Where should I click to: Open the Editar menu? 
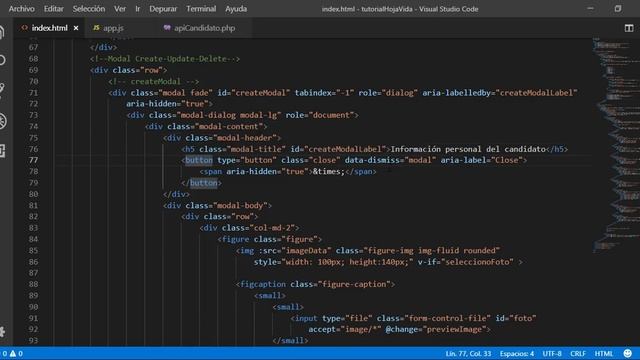point(53,9)
